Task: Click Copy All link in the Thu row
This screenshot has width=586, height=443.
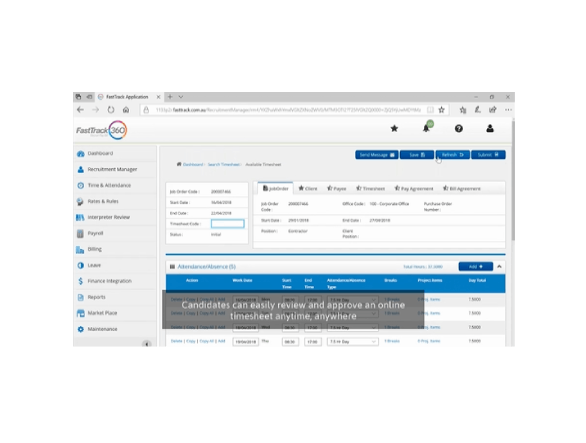Action: coord(207,341)
